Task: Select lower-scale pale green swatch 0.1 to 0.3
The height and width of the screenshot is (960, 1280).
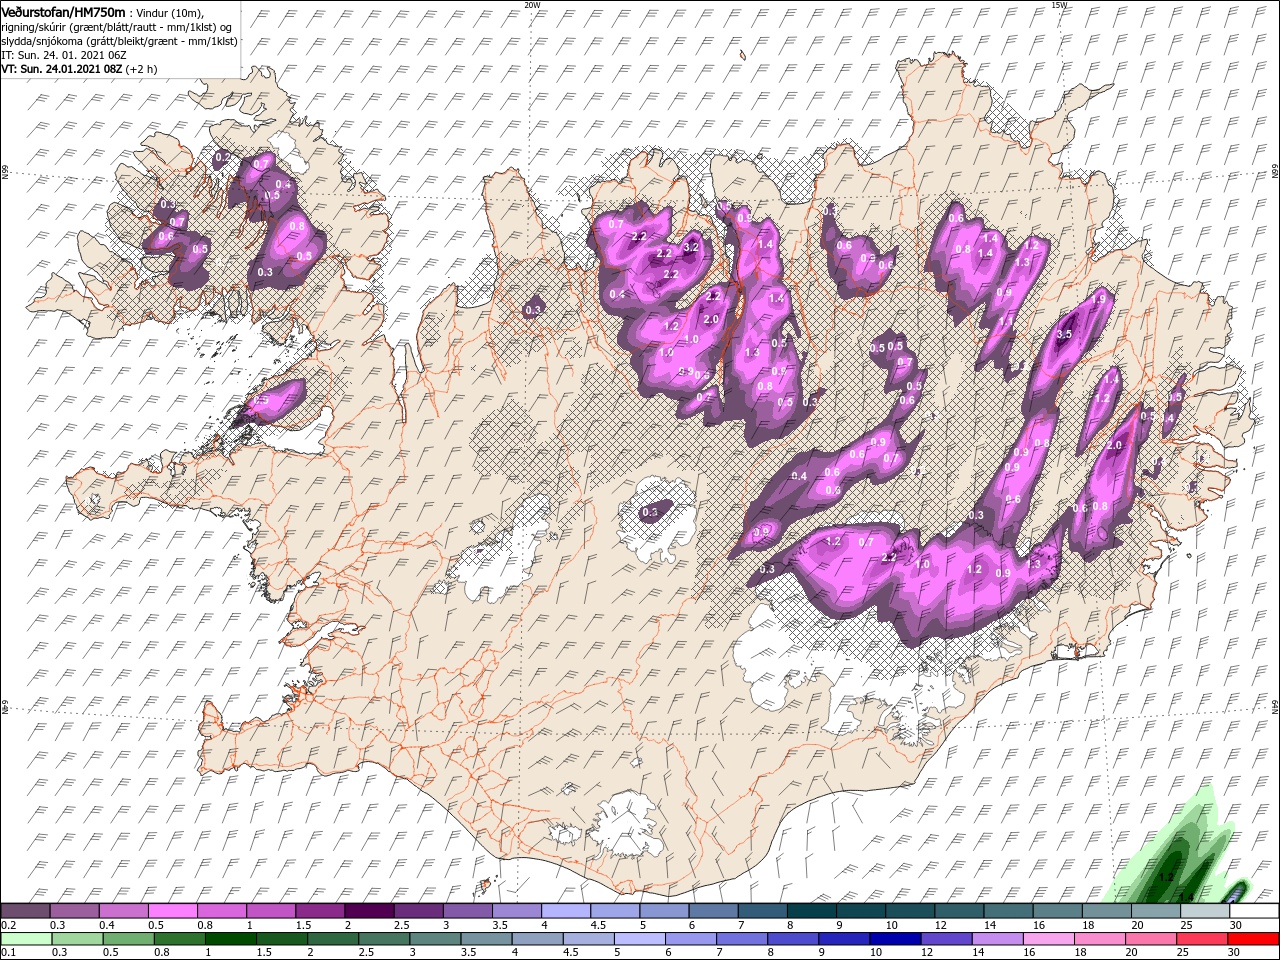Action: (25, 939)
